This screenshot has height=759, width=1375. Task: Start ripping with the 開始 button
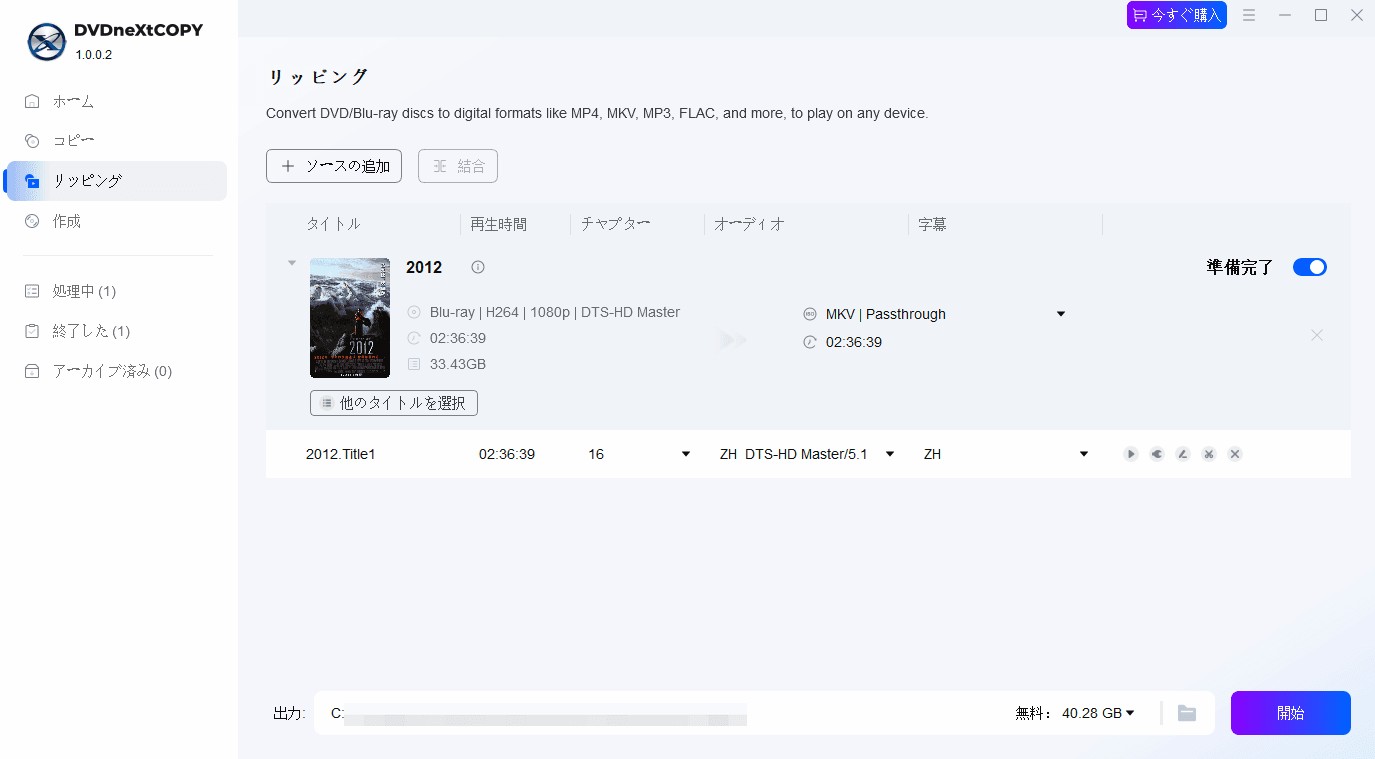pyautogui.click(x=1291, y=713)
